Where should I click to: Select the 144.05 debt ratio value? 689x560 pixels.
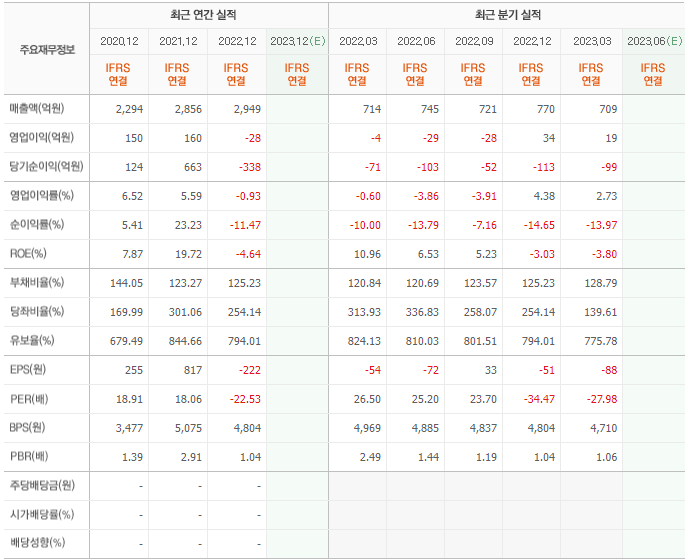pos(126,283)
